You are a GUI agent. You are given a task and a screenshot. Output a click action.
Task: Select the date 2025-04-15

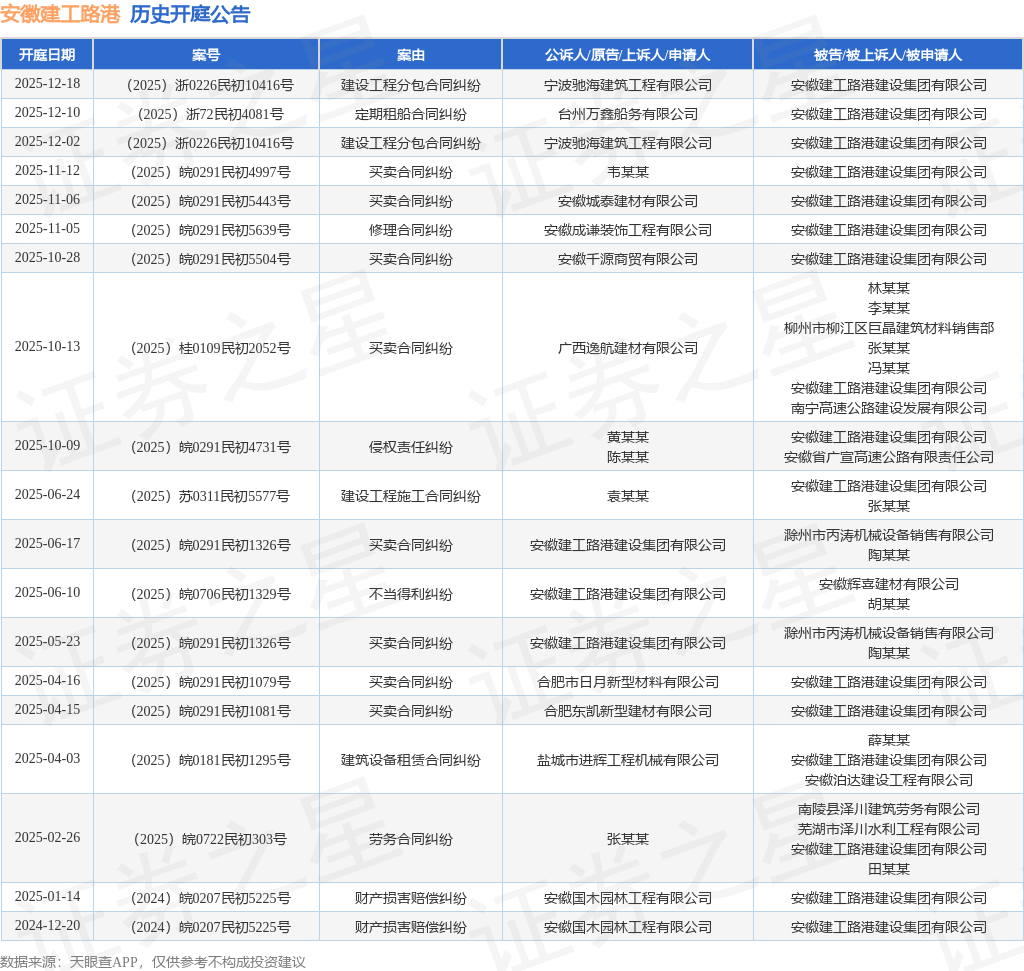pos(47,710)
